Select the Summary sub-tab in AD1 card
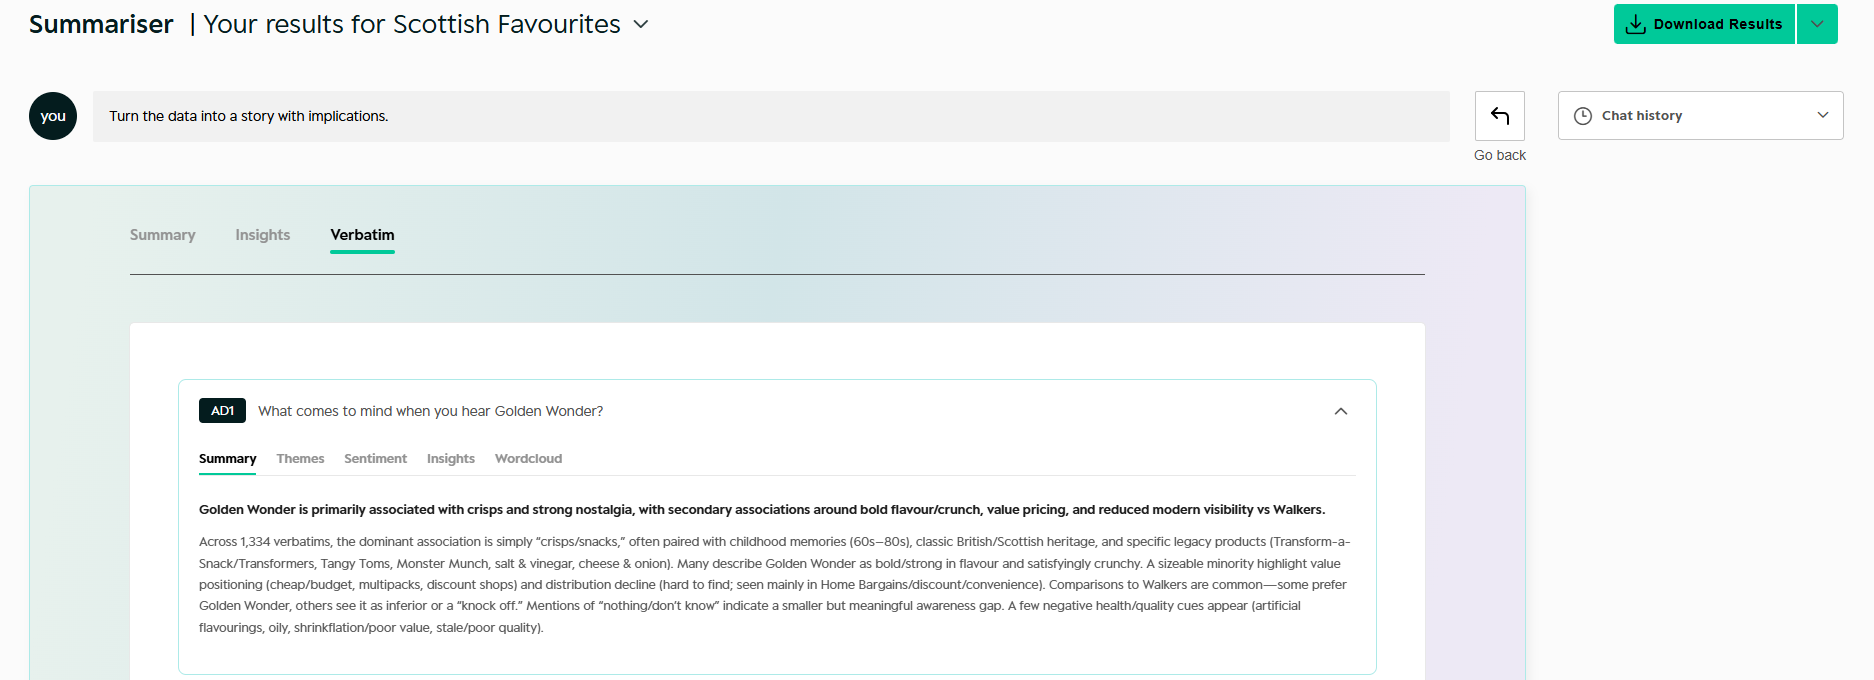 tap(227, 459)
